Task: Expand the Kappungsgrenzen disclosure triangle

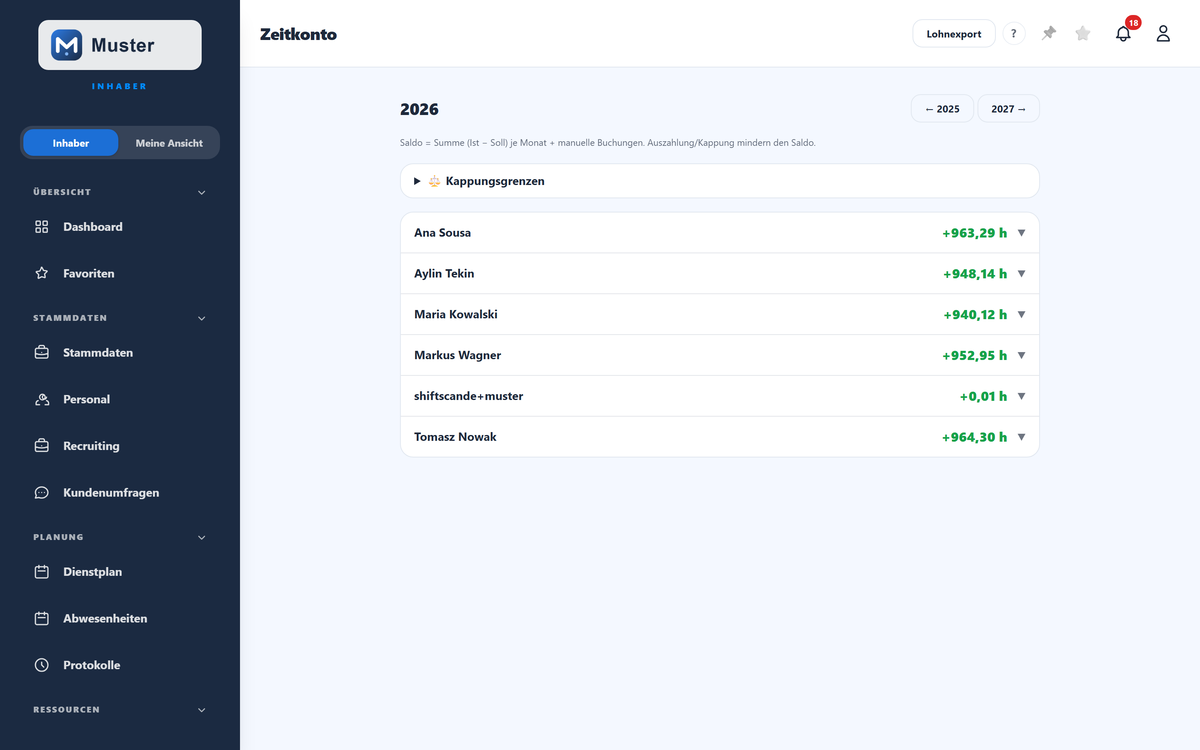Action: coord(417,181)
